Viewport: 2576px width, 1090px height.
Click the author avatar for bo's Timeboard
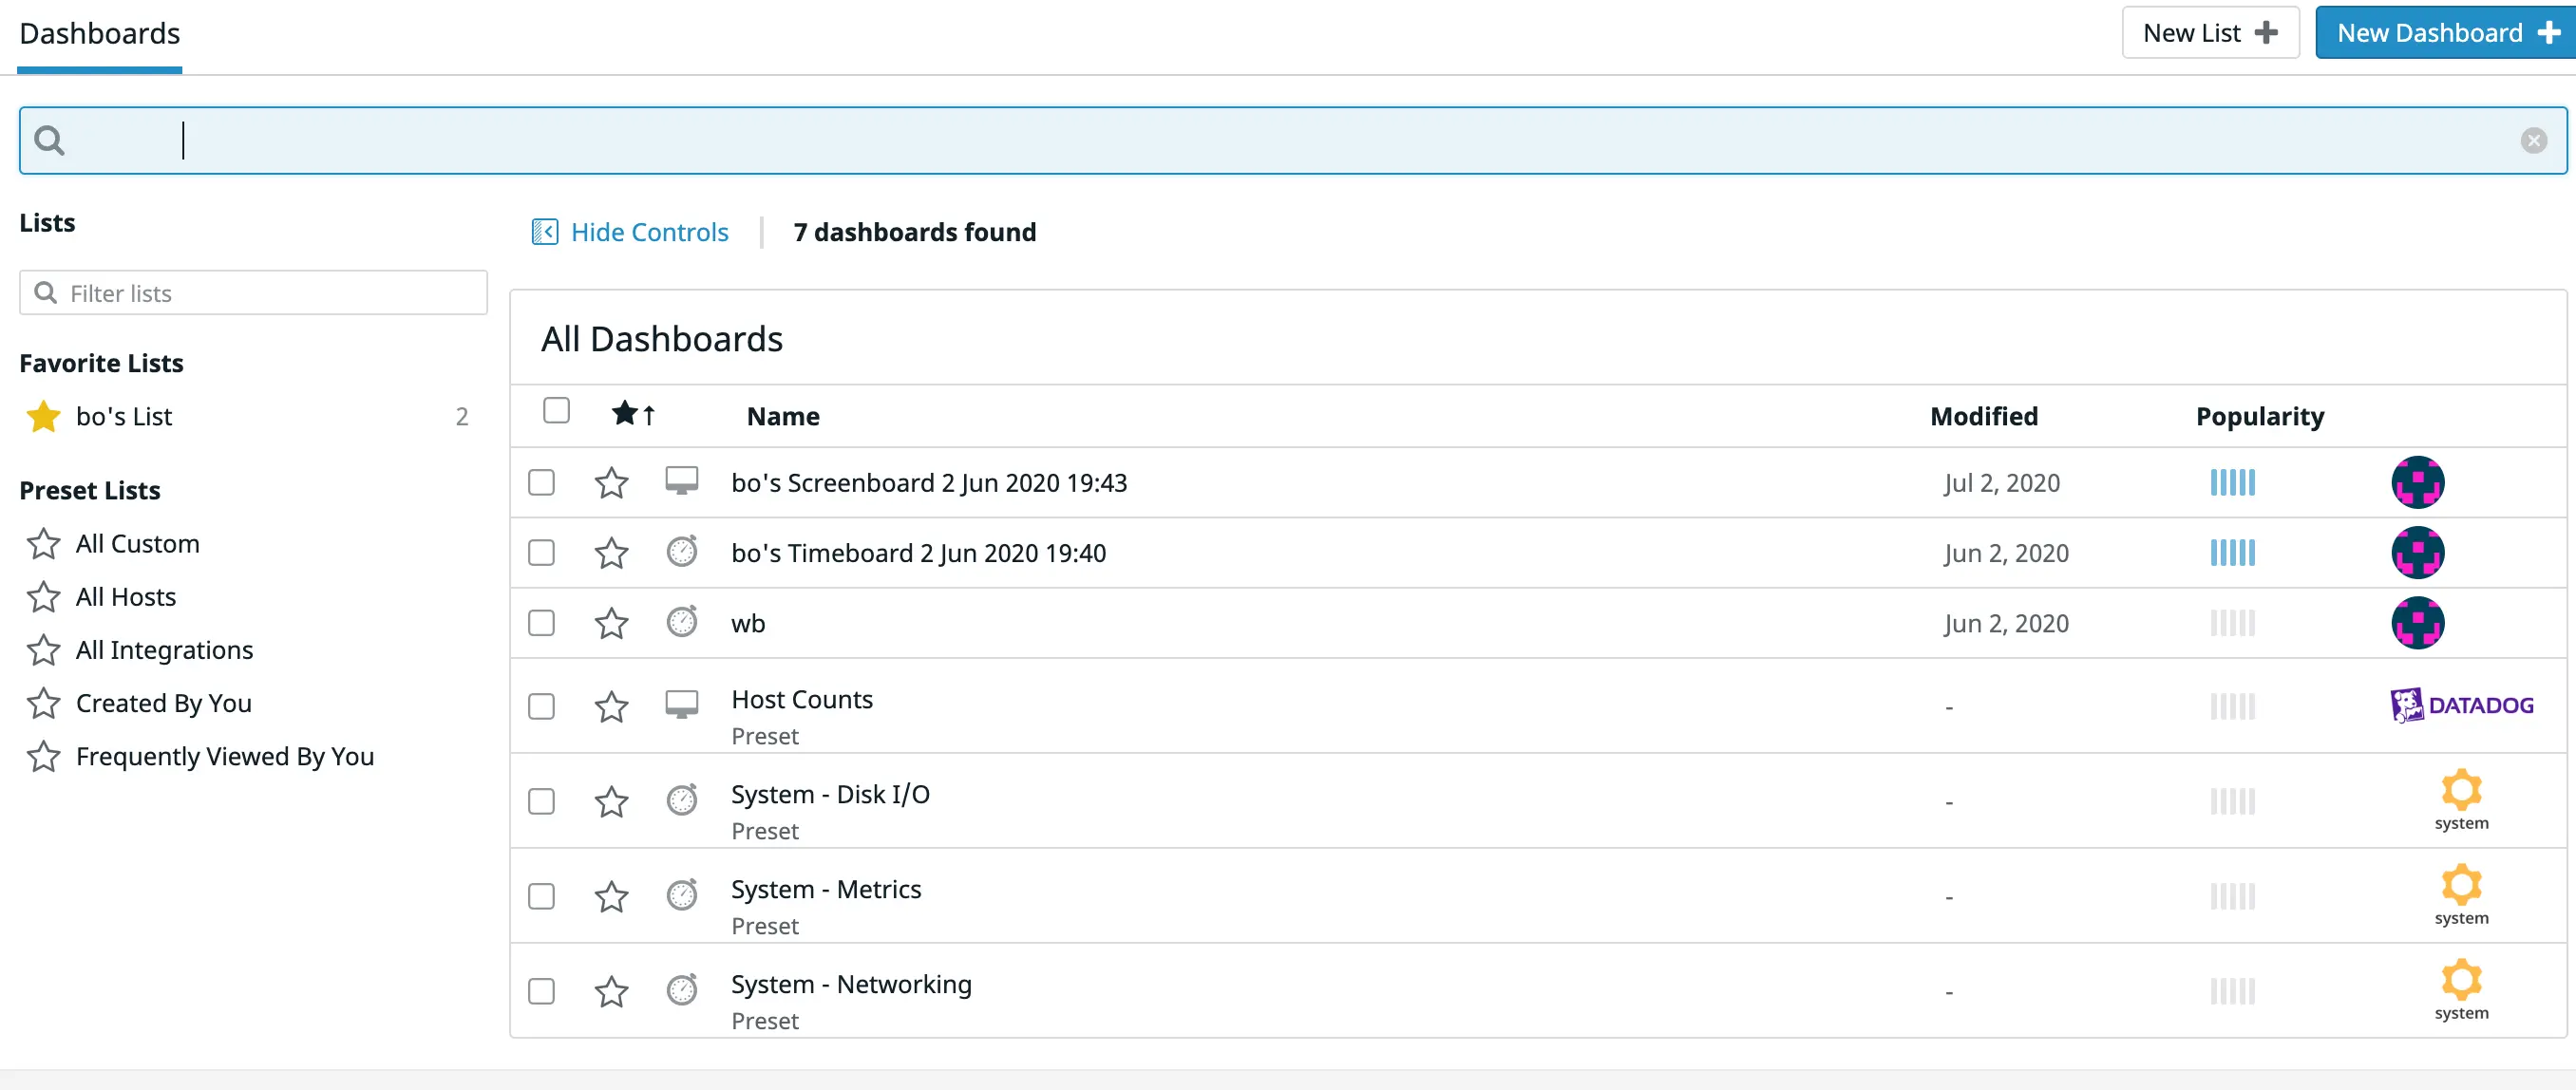pyautogui.click(x=2417, y=553)
